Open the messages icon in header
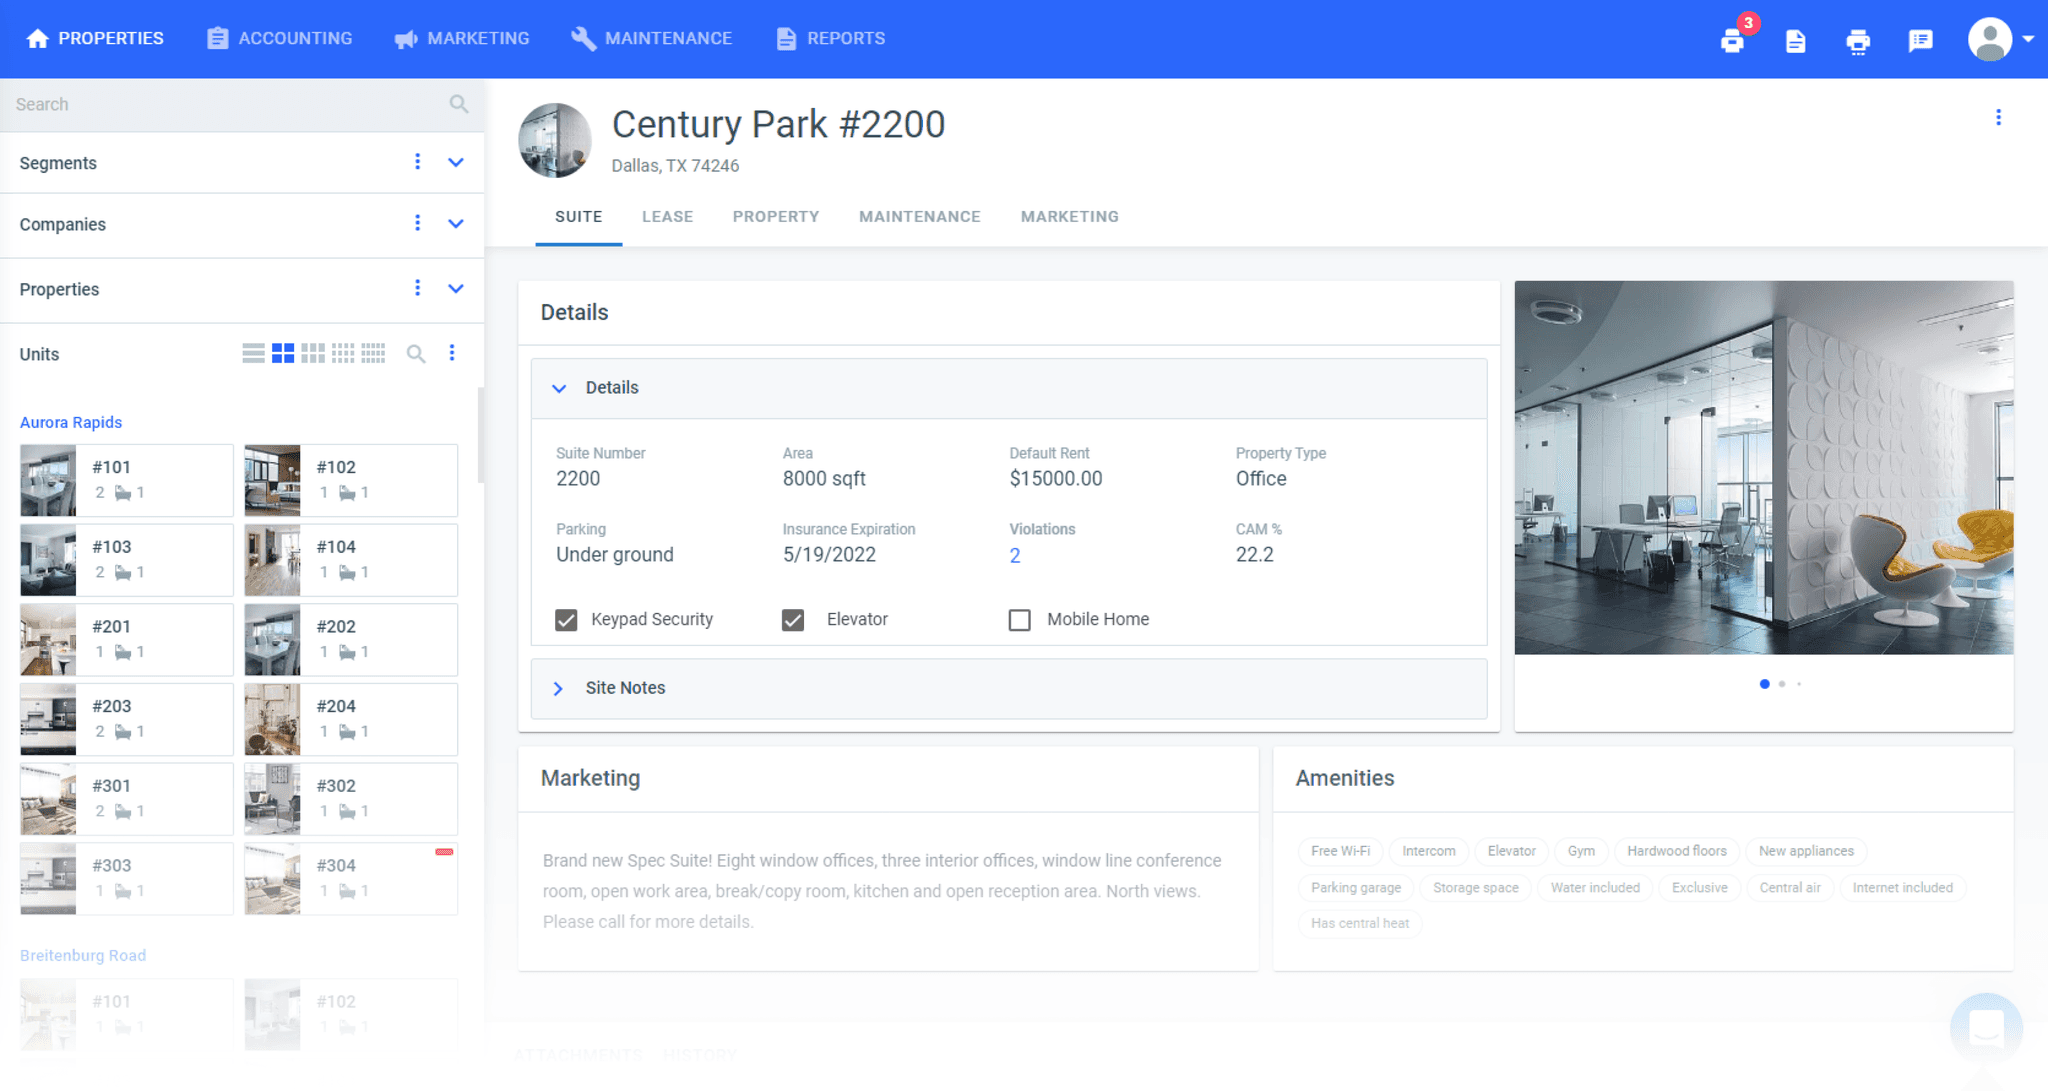The height and width of the screenshot is (1091, 2048). (x=1920, y=41)
